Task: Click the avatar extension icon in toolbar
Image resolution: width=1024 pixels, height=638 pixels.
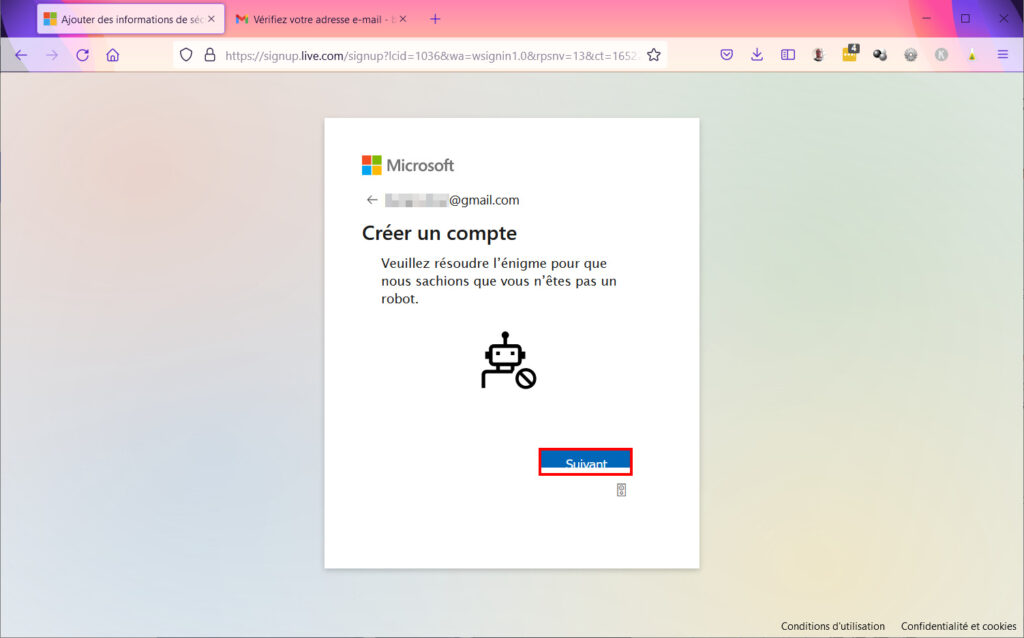Action: point(818,56)
